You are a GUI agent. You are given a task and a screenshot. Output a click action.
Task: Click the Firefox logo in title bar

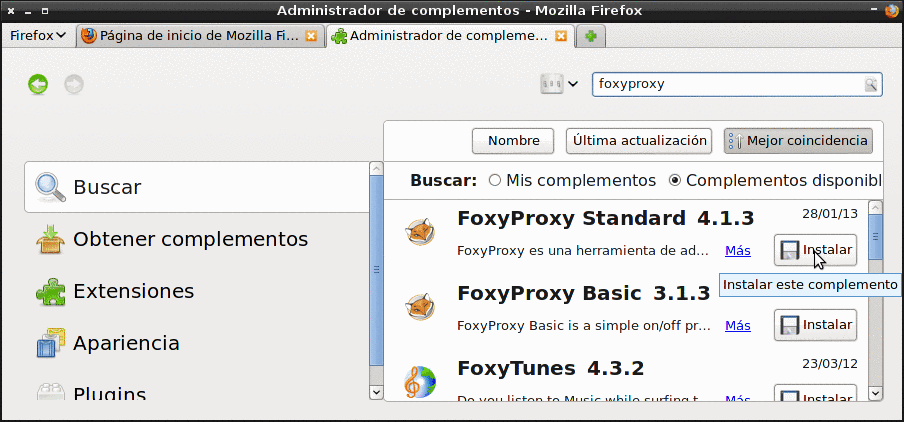coord(891,10)
